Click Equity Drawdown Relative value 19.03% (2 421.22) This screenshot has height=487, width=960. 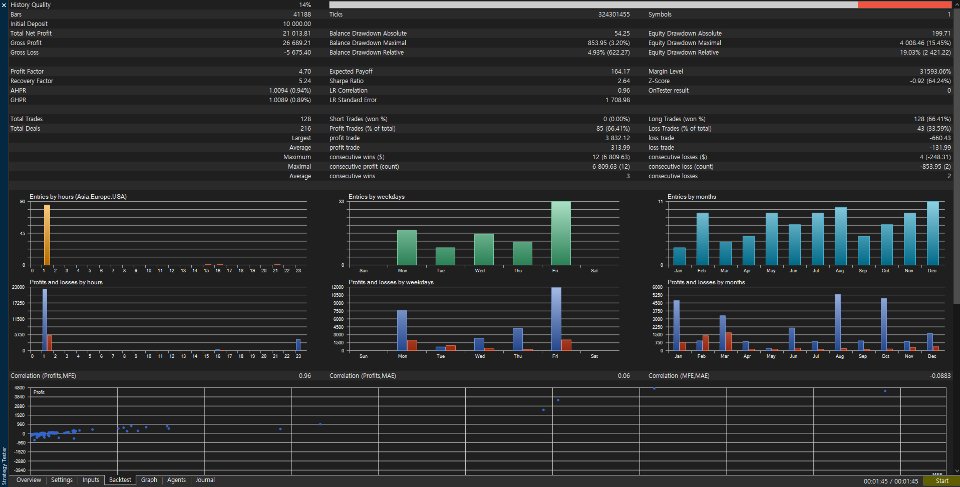click(926, 53)
